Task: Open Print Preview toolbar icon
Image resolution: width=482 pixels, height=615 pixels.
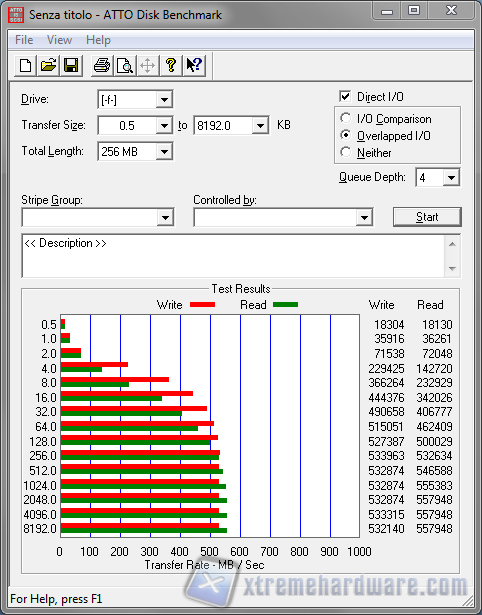Action: [125, 66]
